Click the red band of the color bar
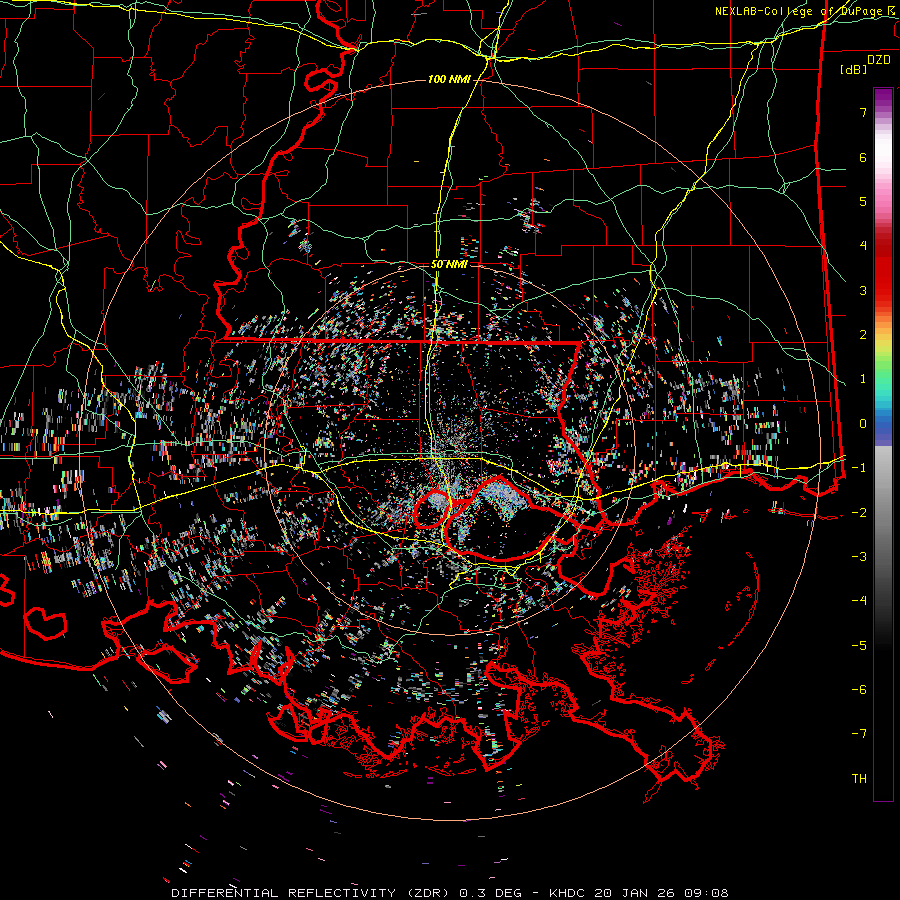Screen dimensions: 900x900 883,270
